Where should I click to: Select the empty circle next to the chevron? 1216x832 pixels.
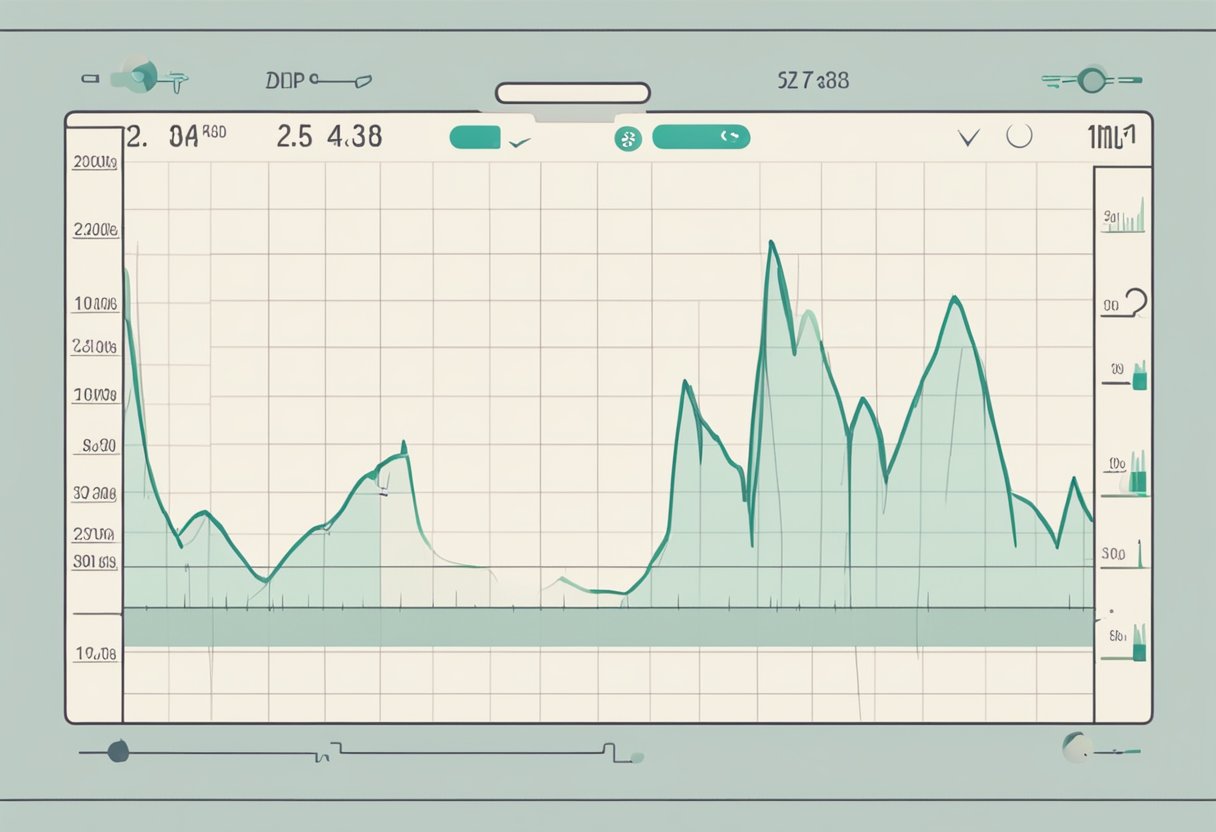pyautogui.click(x=1019, y=136)
